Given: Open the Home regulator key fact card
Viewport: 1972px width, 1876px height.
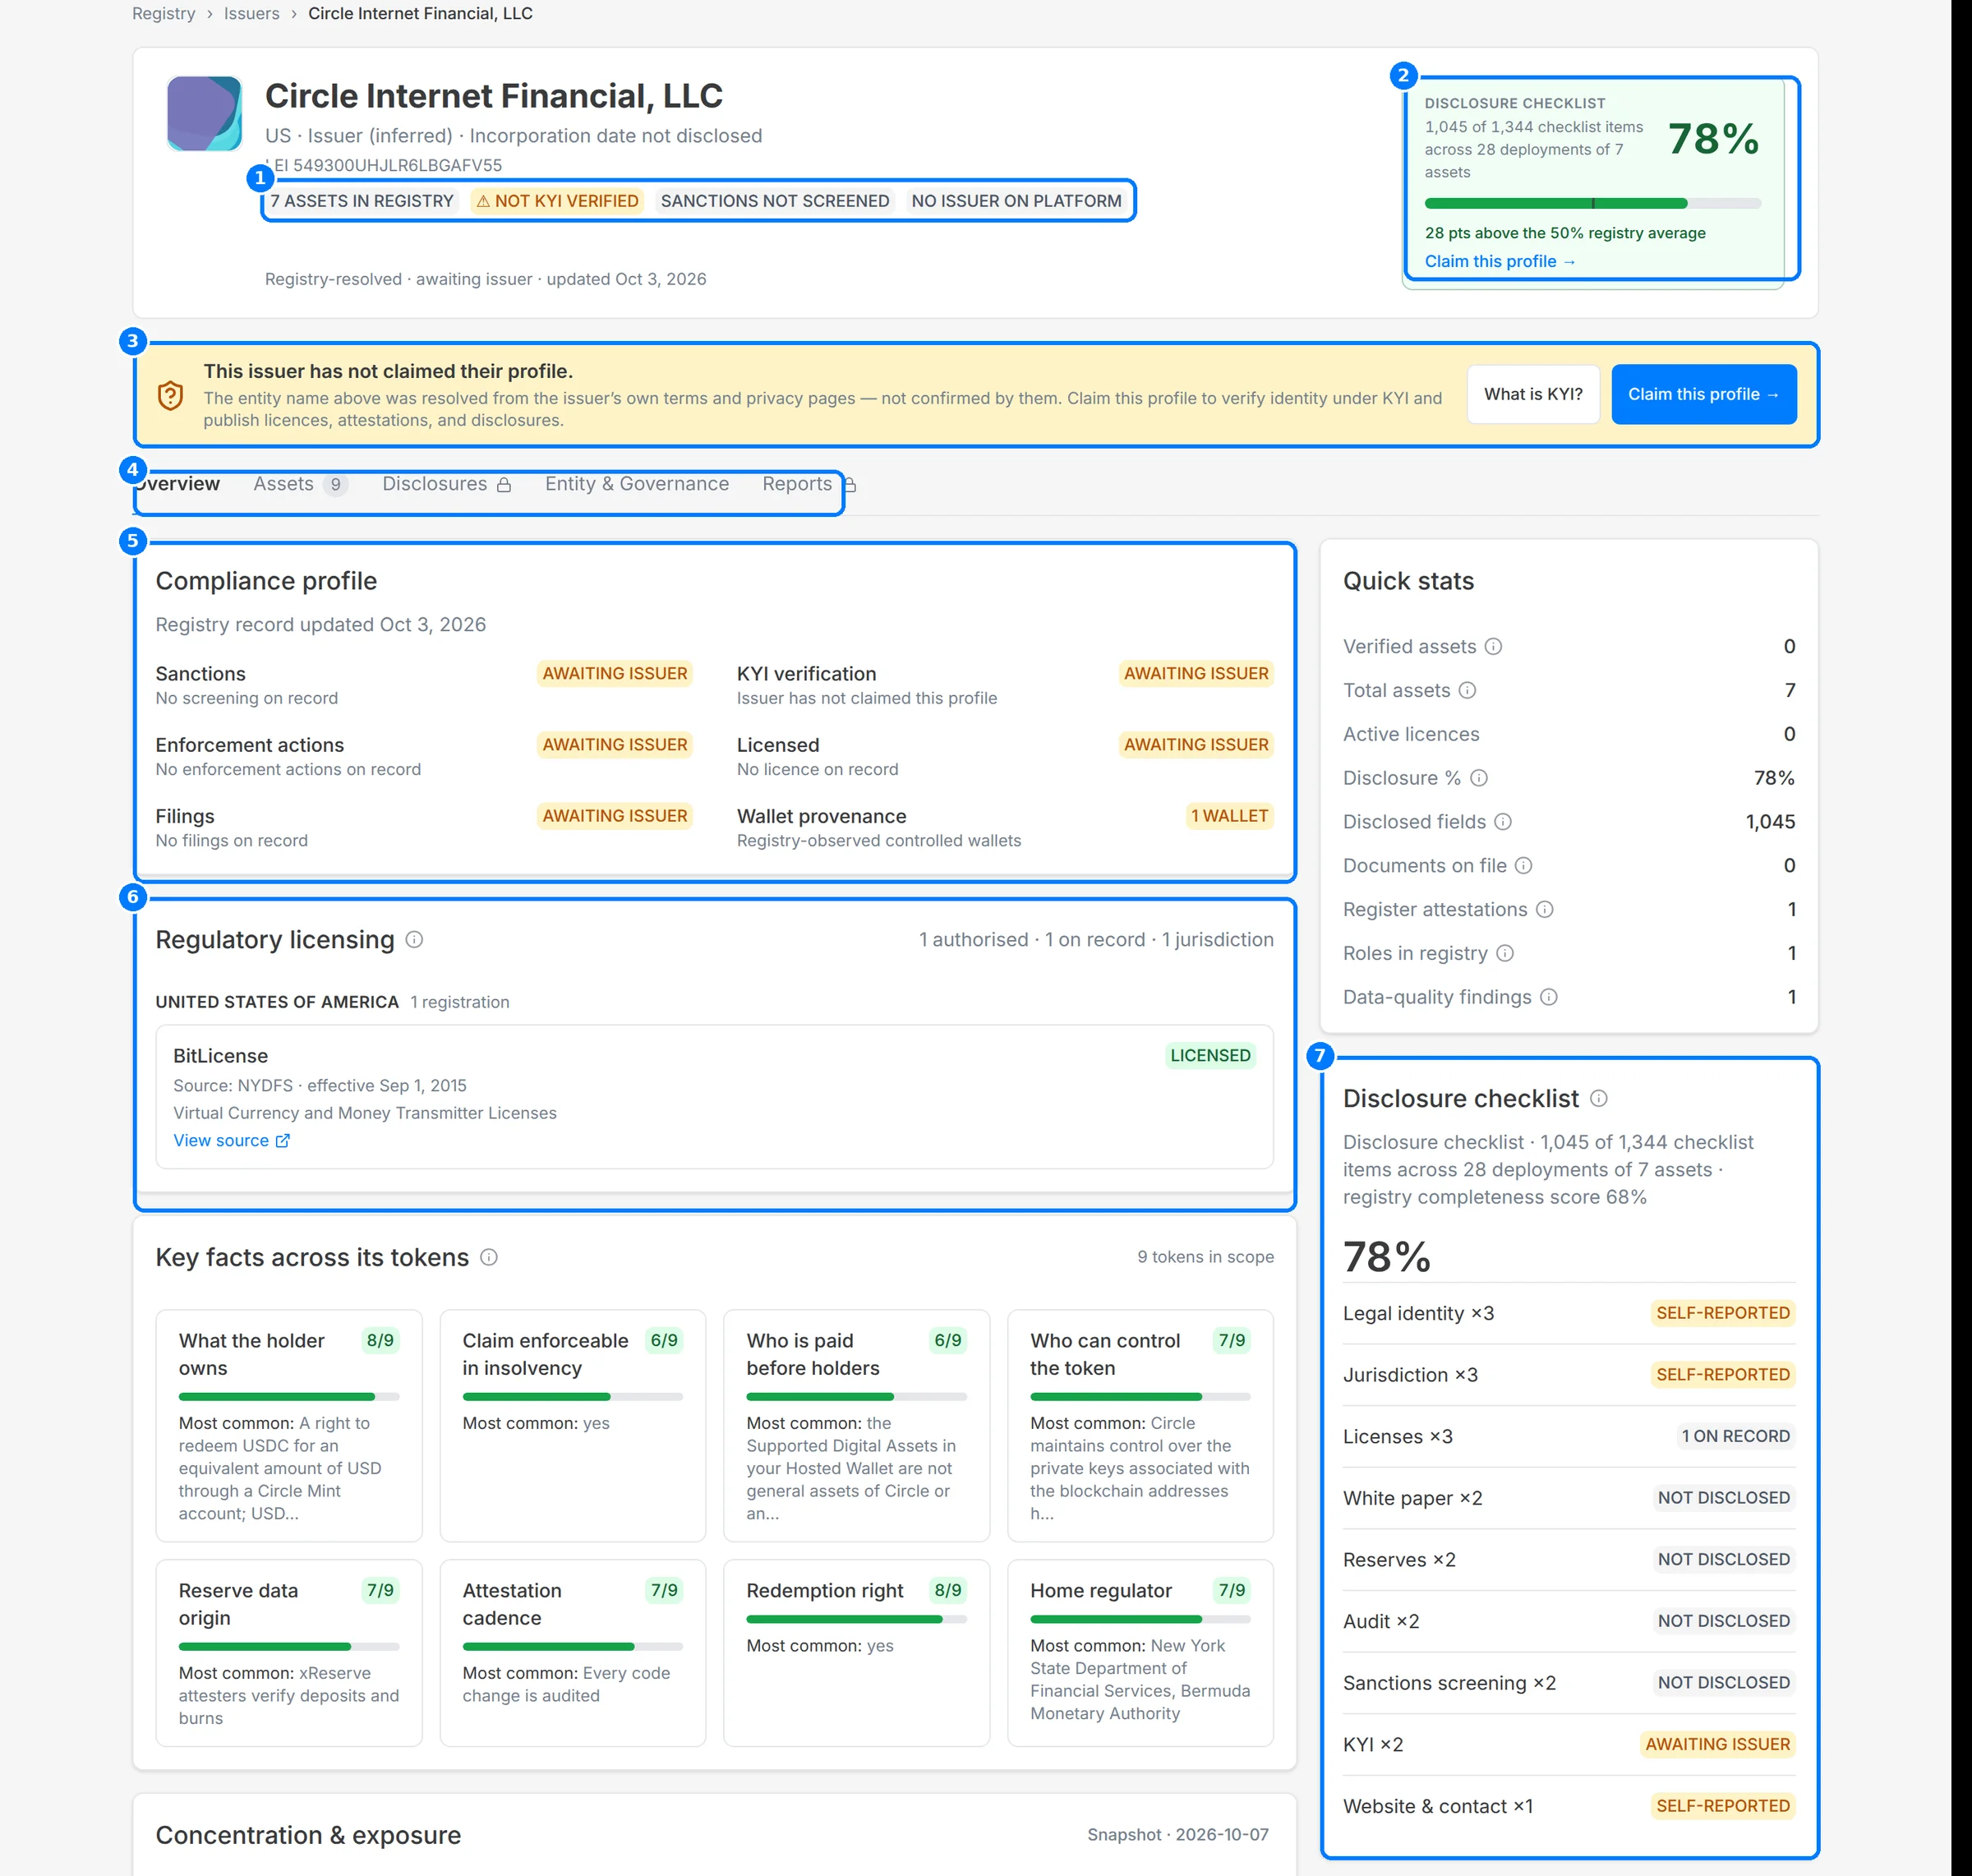Looking at the screenshot, I should coord(1140,1653).
